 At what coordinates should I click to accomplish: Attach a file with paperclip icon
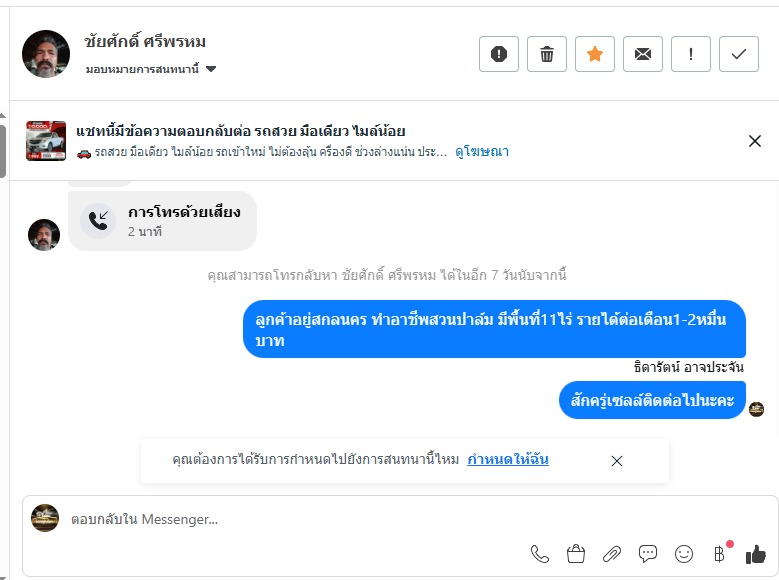coord(612,553)
